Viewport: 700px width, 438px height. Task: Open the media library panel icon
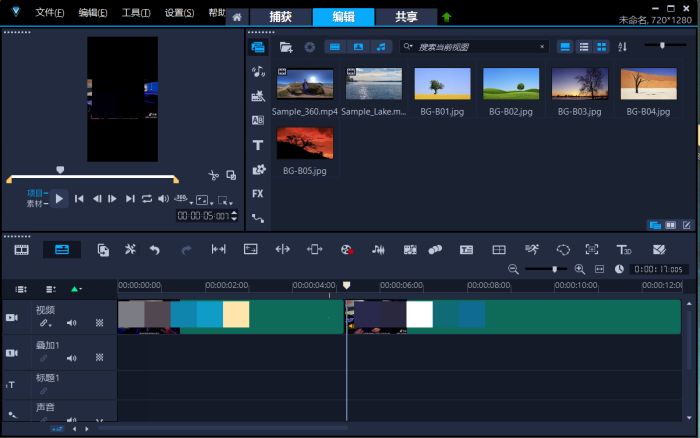click(258, 47)
